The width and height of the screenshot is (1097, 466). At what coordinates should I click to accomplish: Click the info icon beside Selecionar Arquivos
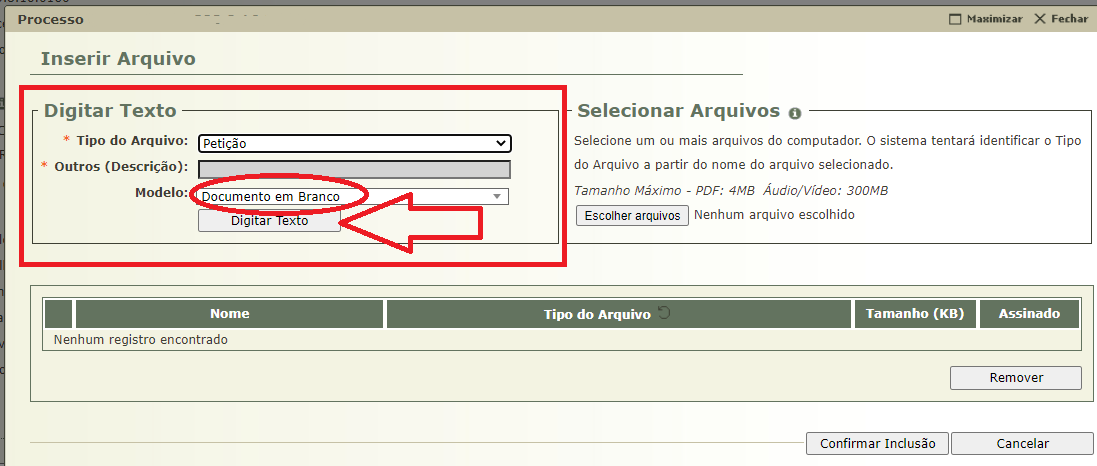[x=795, y=113]
